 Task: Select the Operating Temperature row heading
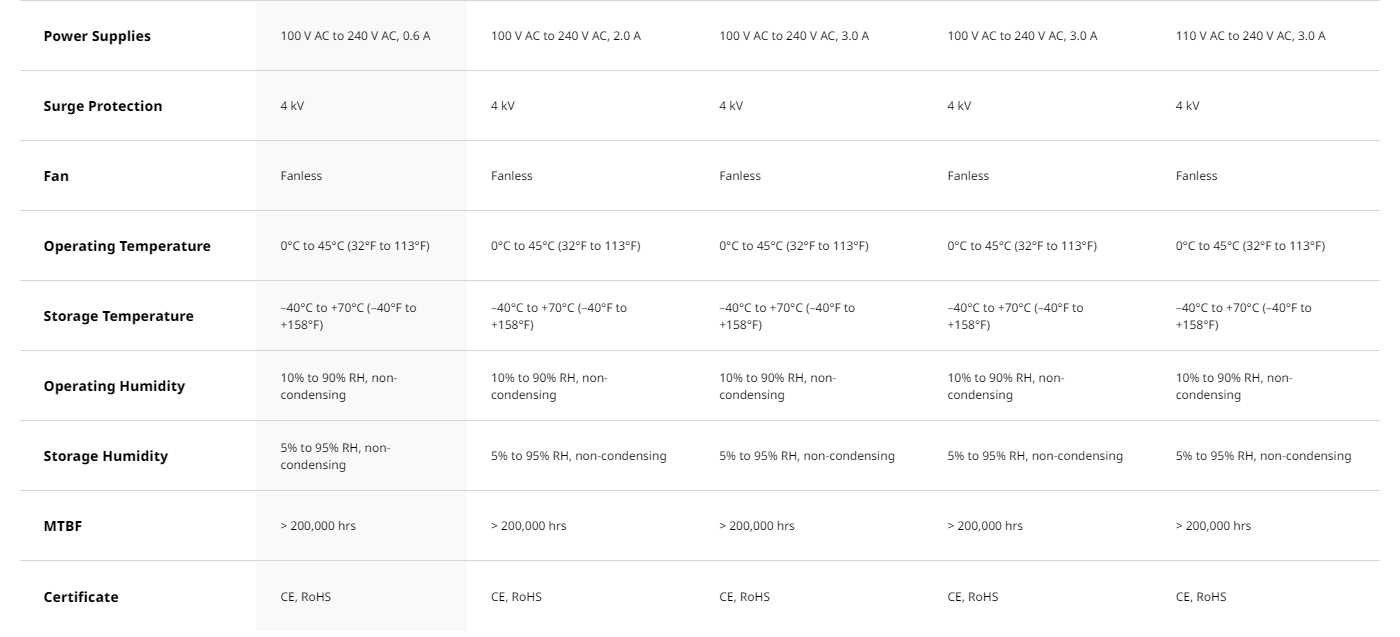127,246
